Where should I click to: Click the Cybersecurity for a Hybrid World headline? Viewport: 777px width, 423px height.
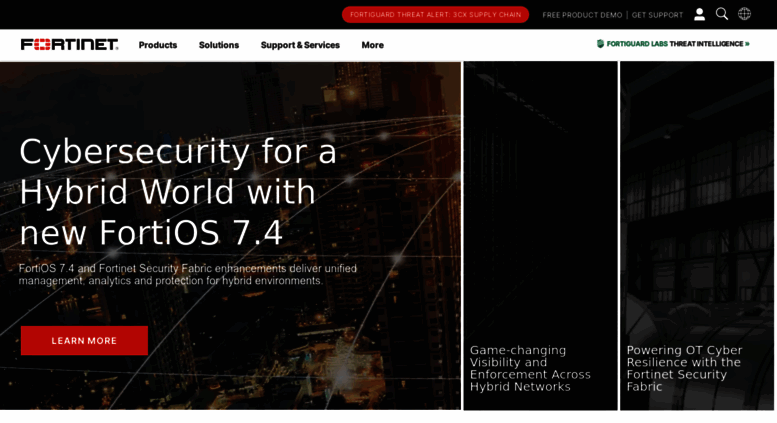pyautogui.click(x=178, y=191)
